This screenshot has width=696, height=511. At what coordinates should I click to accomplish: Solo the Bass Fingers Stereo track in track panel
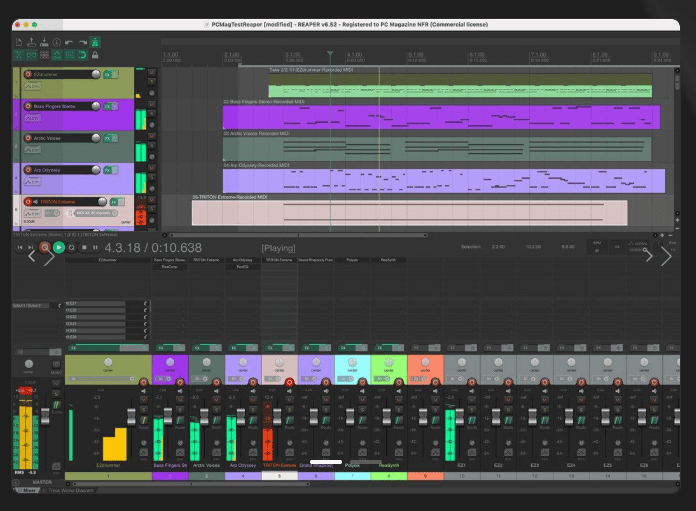coord(152,114)
